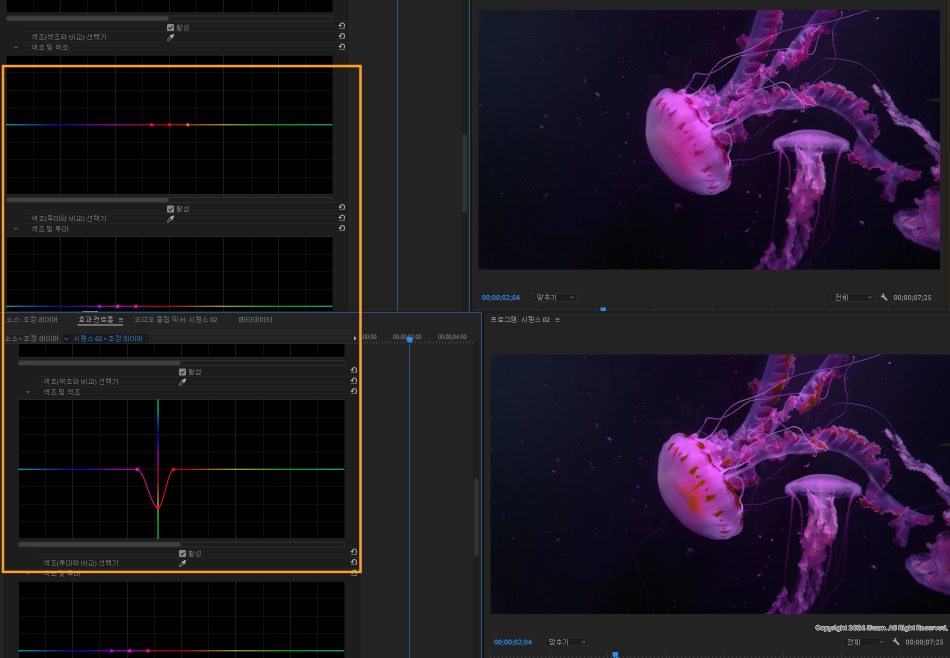950x658 pixels.
Task: Click eyedropper for 색조(채도와 비교) 선택기 in upper panel
Action: pos(171,38)
